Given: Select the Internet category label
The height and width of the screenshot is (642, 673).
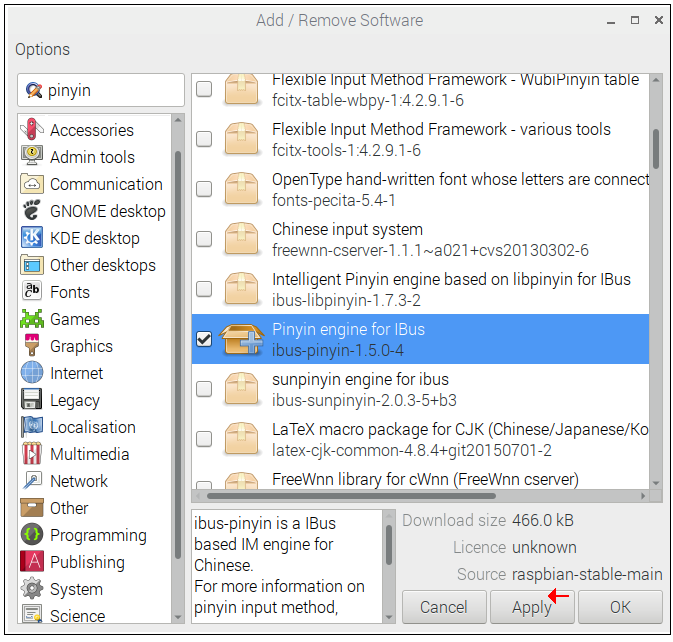Looking at the screenshot, I should click(76, 373).
